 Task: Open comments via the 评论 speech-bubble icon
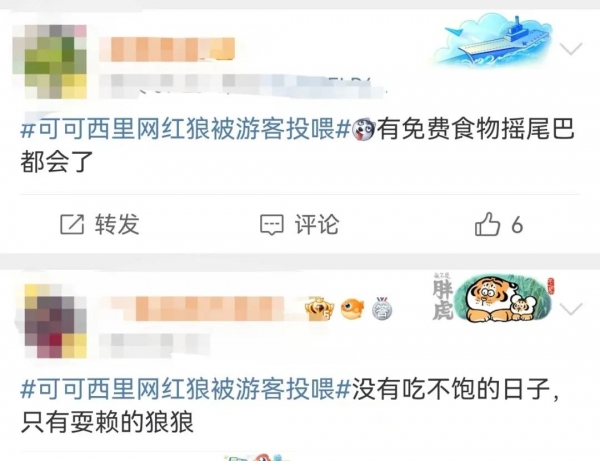(x=272, y=225)
